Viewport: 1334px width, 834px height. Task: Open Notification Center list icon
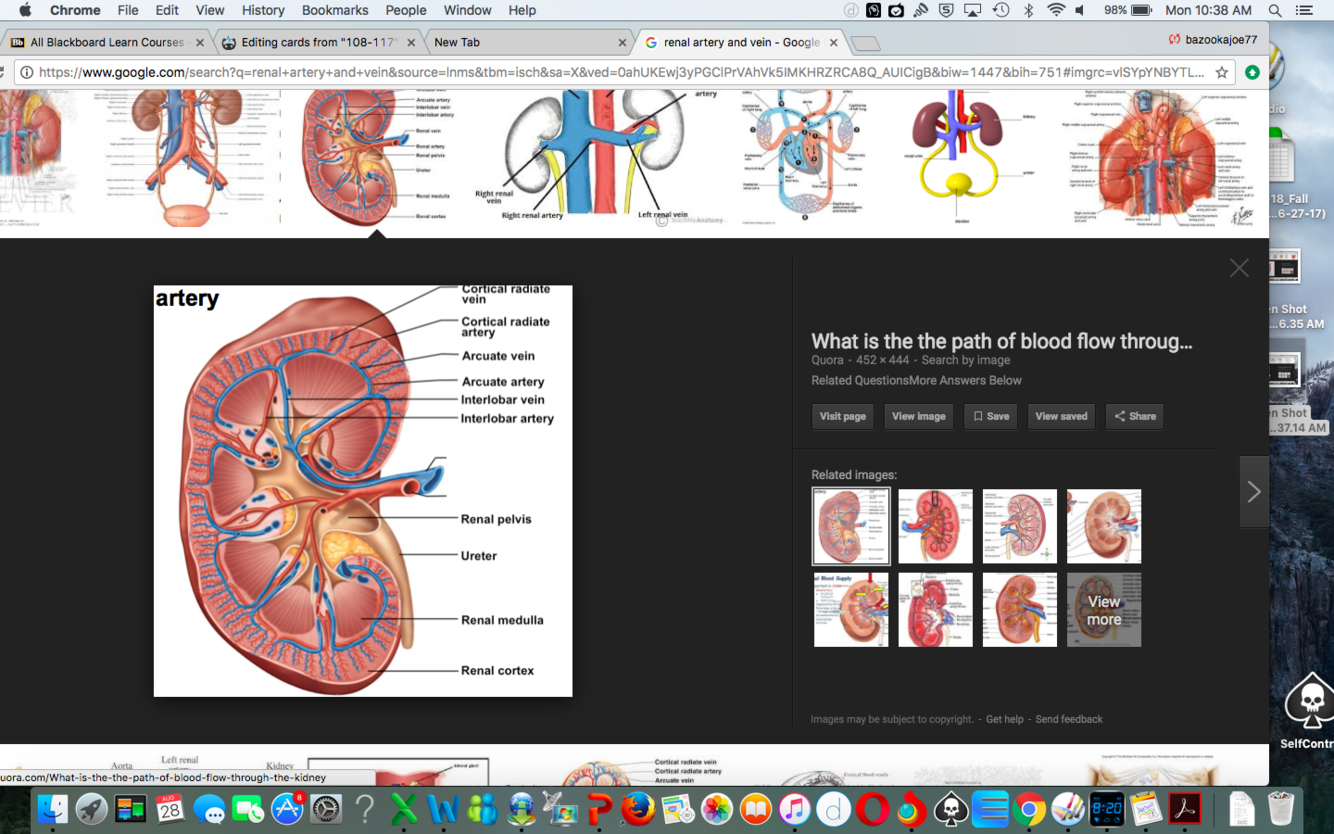[1304, 10]
